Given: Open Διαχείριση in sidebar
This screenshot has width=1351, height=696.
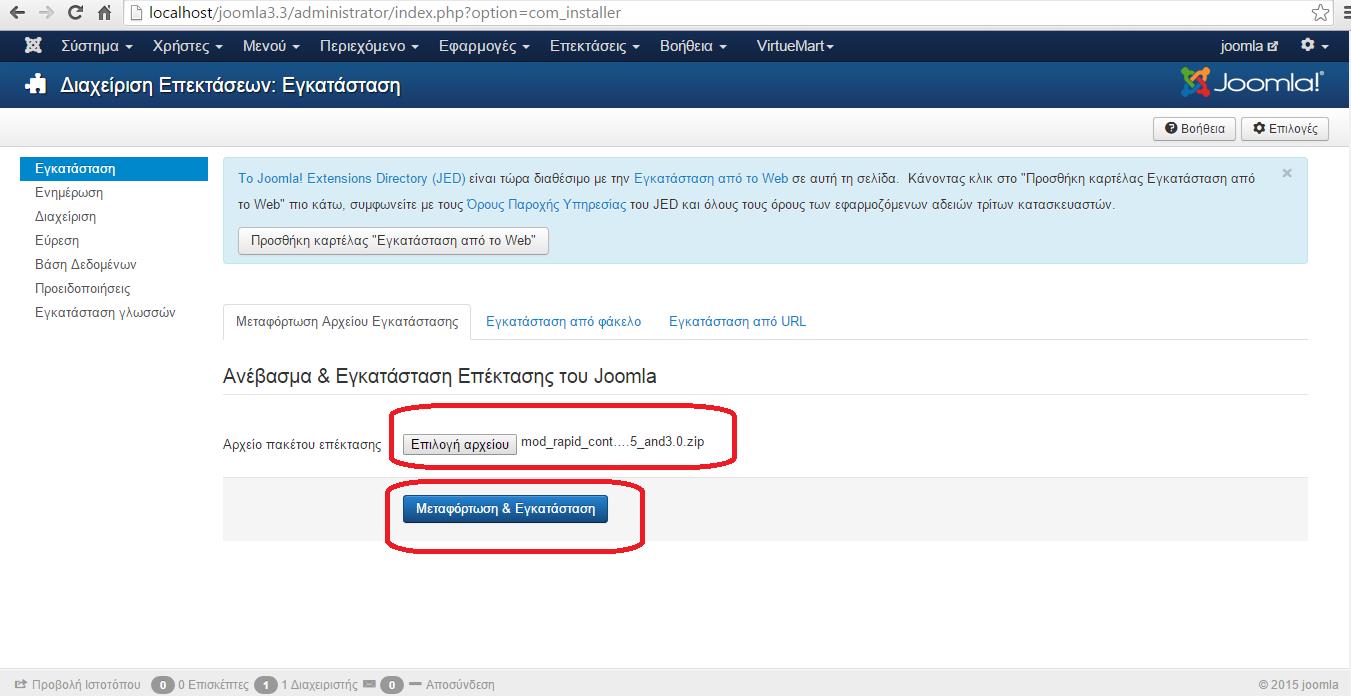Looking at the screenshot, I should (65, 216).
